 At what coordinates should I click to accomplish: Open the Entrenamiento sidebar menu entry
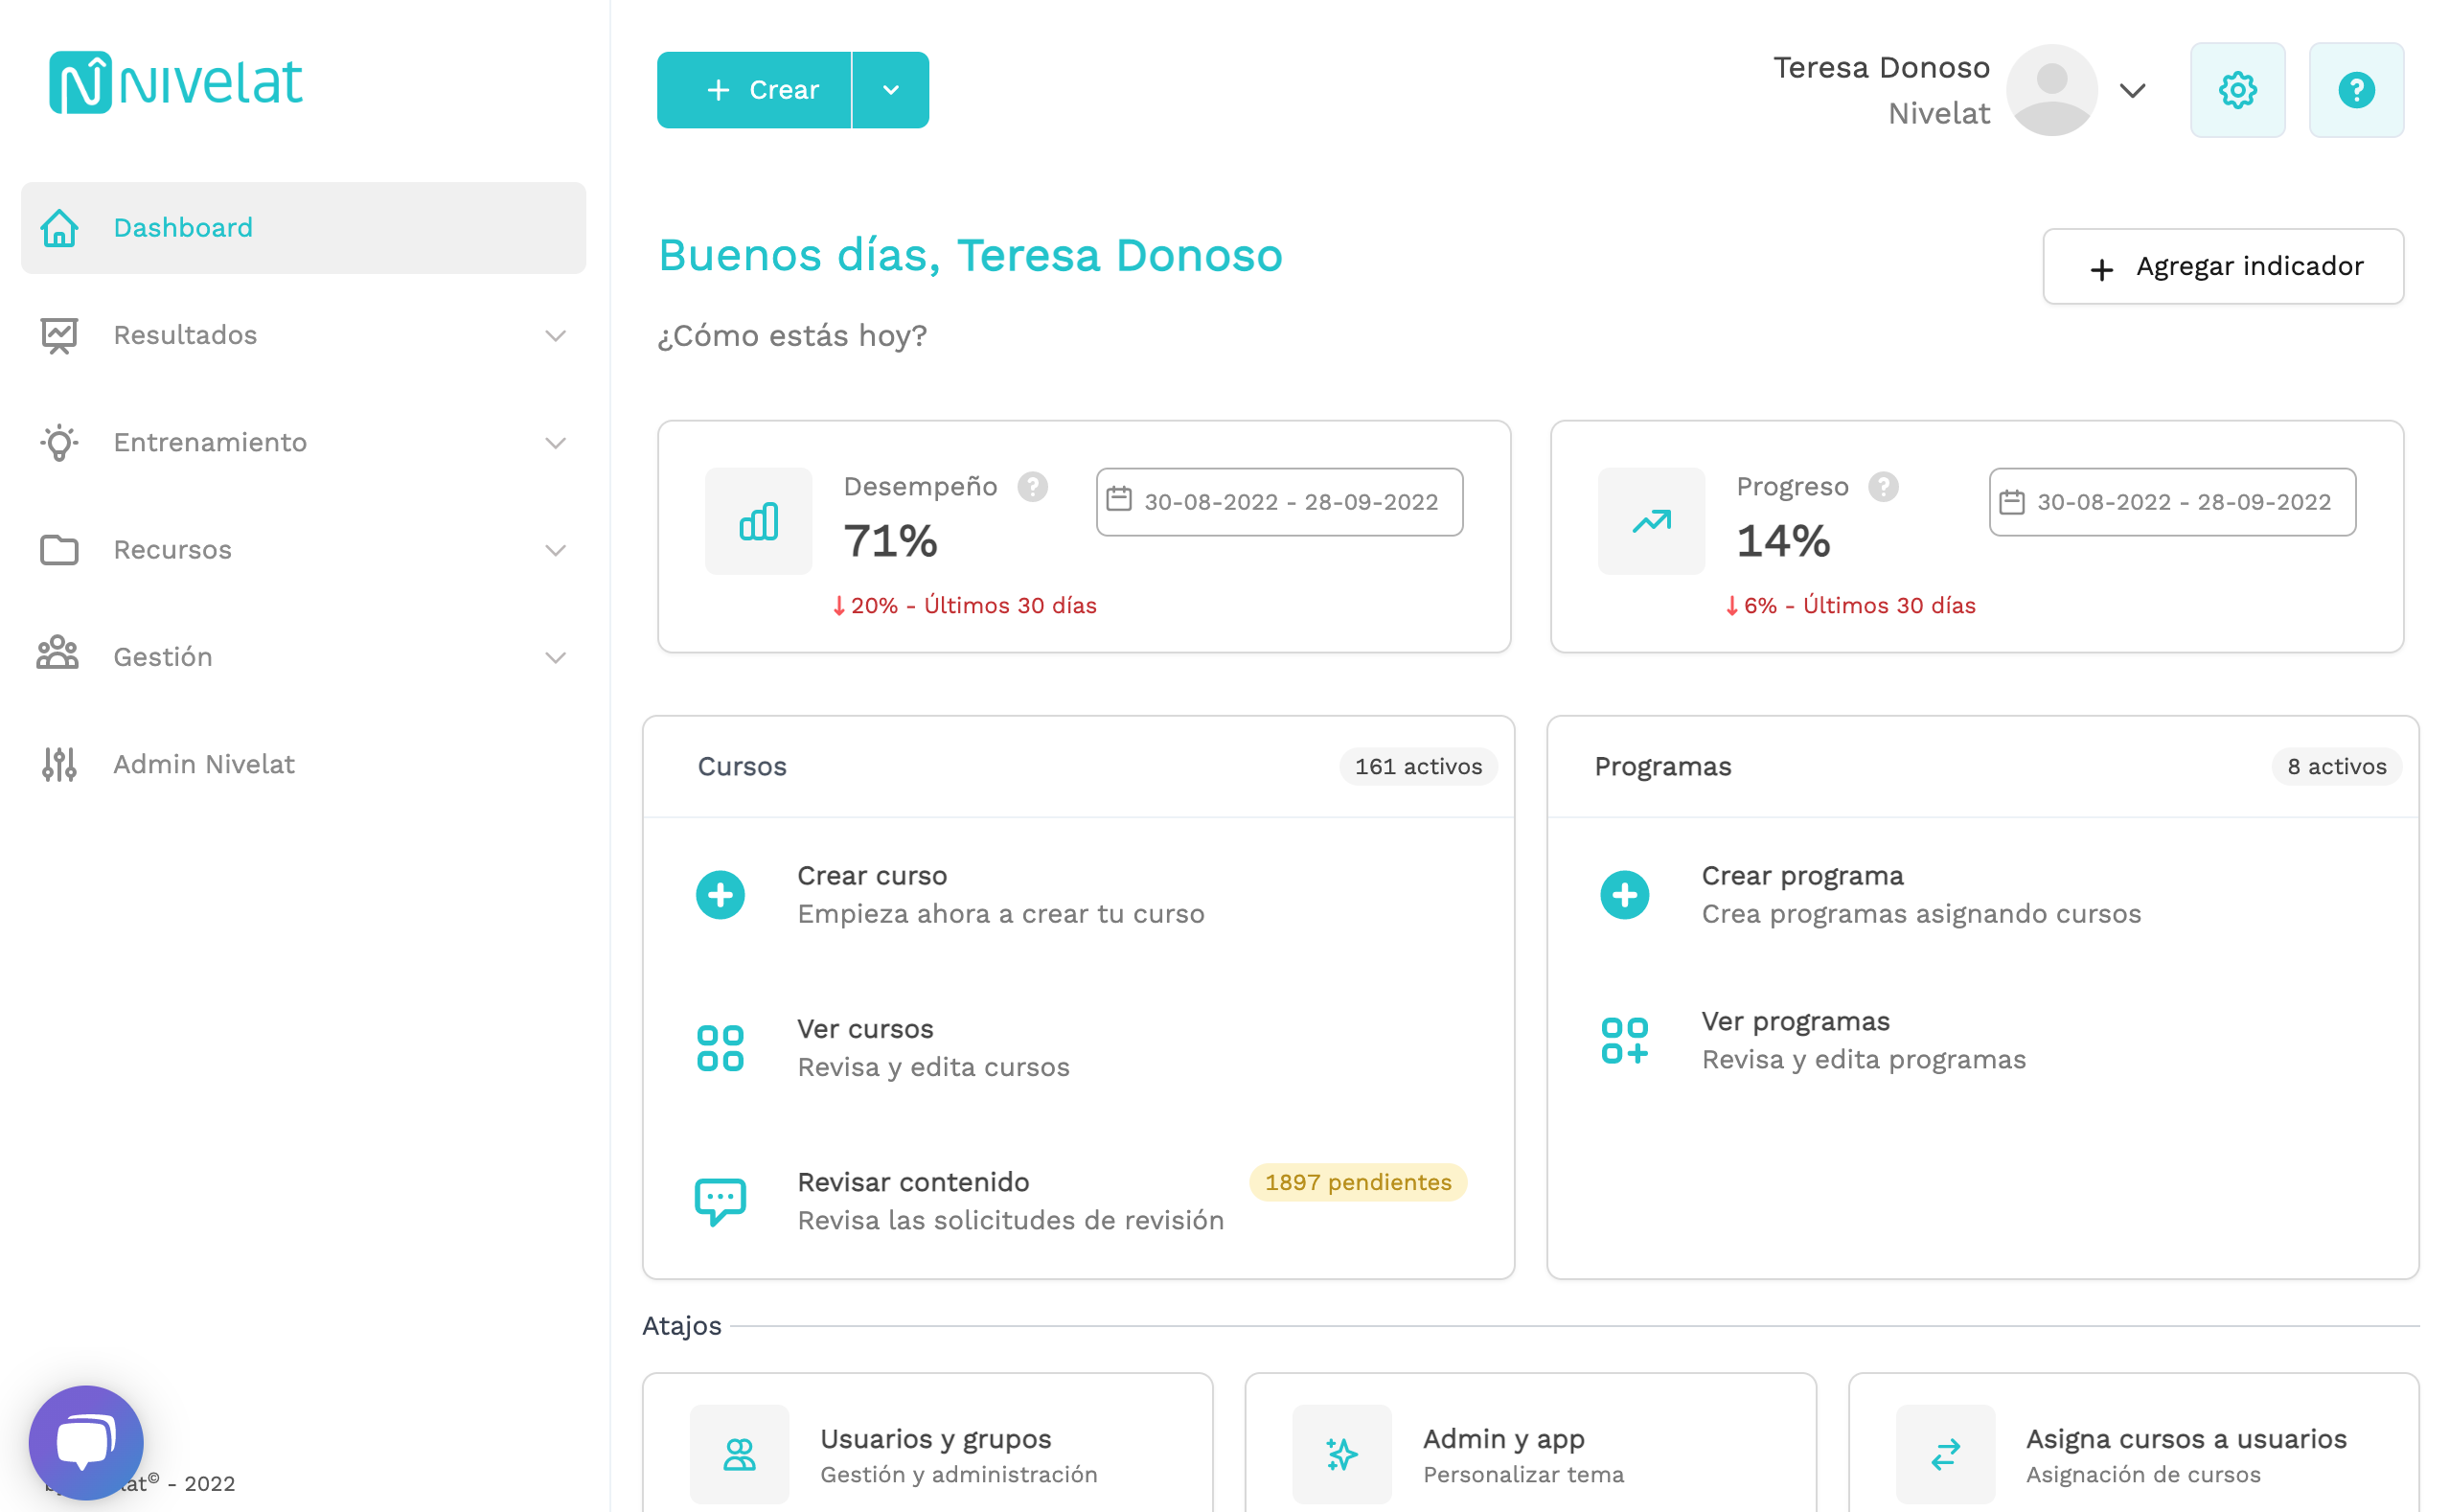coord(210,442)
